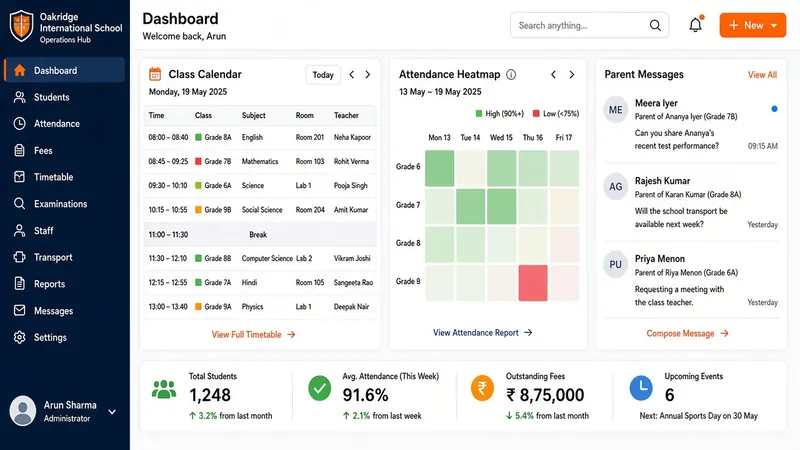Click Meera Iyer's ME avatar
The width and height of the screenshot is (800, 450).
pos(616,110)
